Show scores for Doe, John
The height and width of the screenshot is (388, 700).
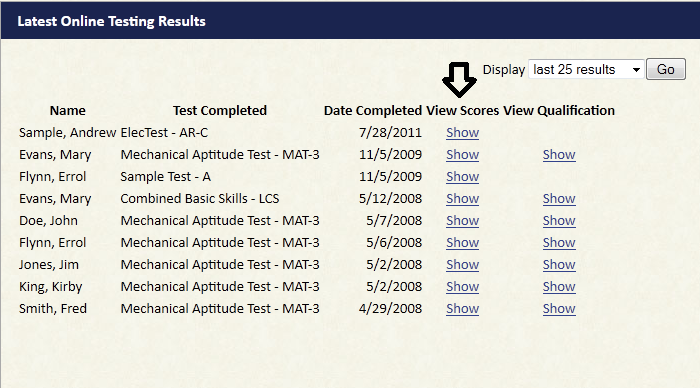(x=462, y=221)
